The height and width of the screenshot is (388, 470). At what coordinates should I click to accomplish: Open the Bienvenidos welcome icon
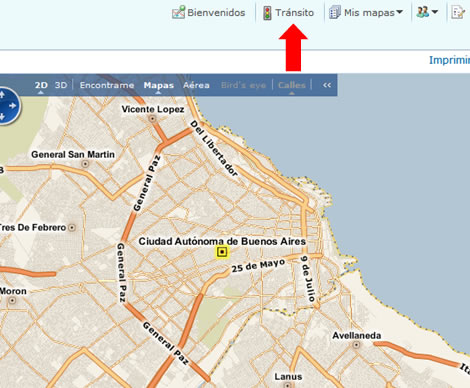[178, 12]
